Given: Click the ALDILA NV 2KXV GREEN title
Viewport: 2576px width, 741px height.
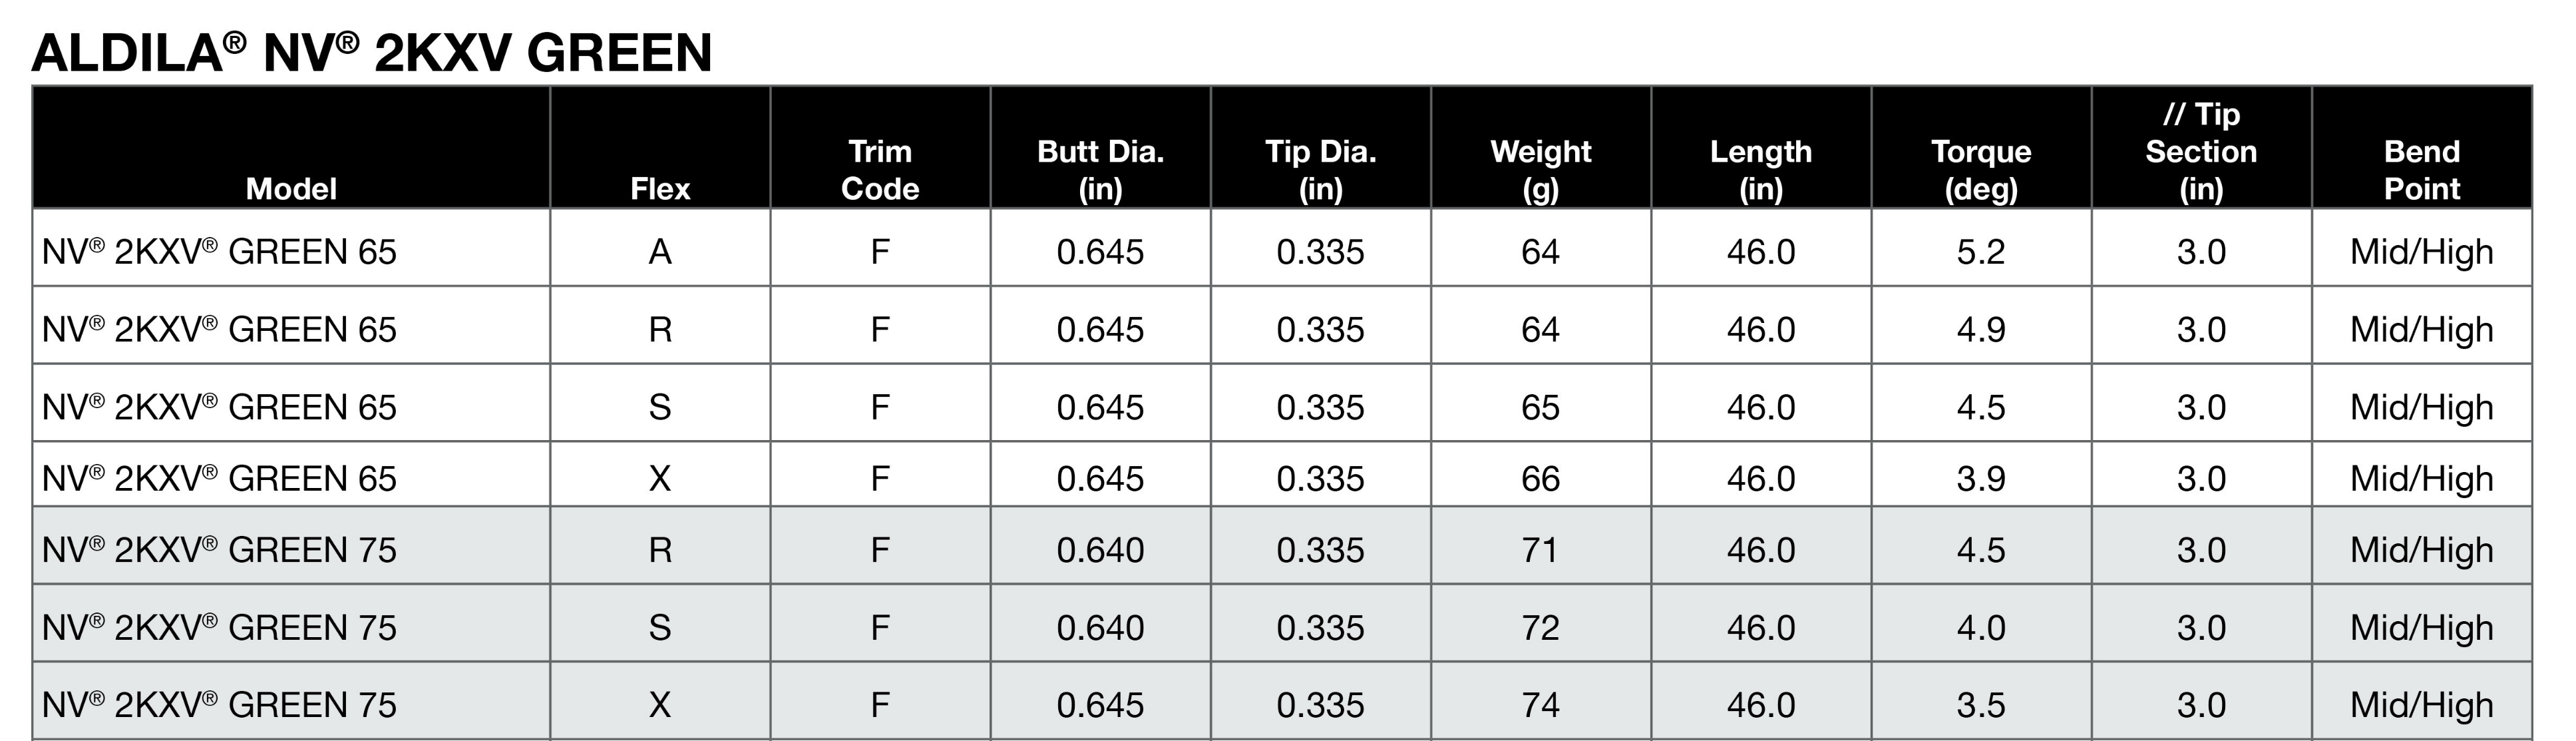Looking at the screenshot, I should point(371,52).
